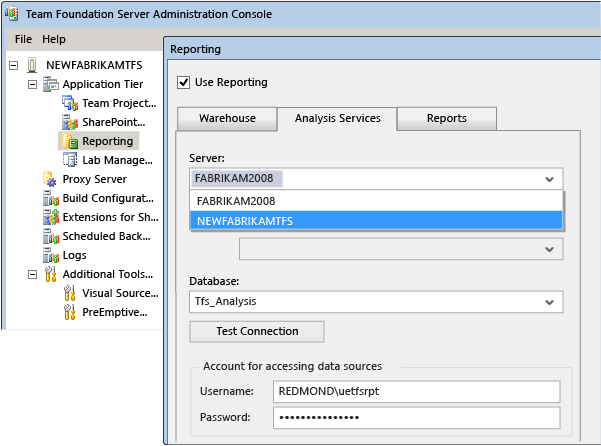Screen dimensions: 601x446
Task: Click the Proxy Server icon
Action: tap(50, 179)
